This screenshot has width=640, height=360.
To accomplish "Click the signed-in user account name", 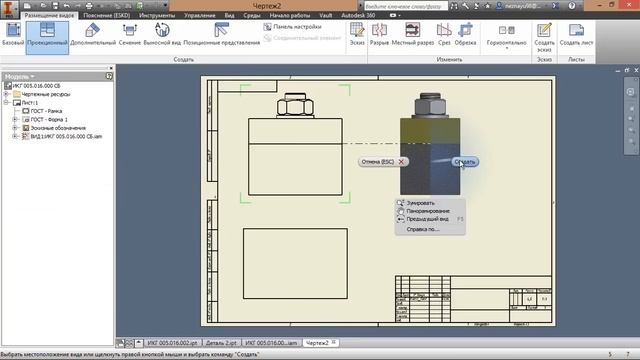I will (x=523, y=6).
